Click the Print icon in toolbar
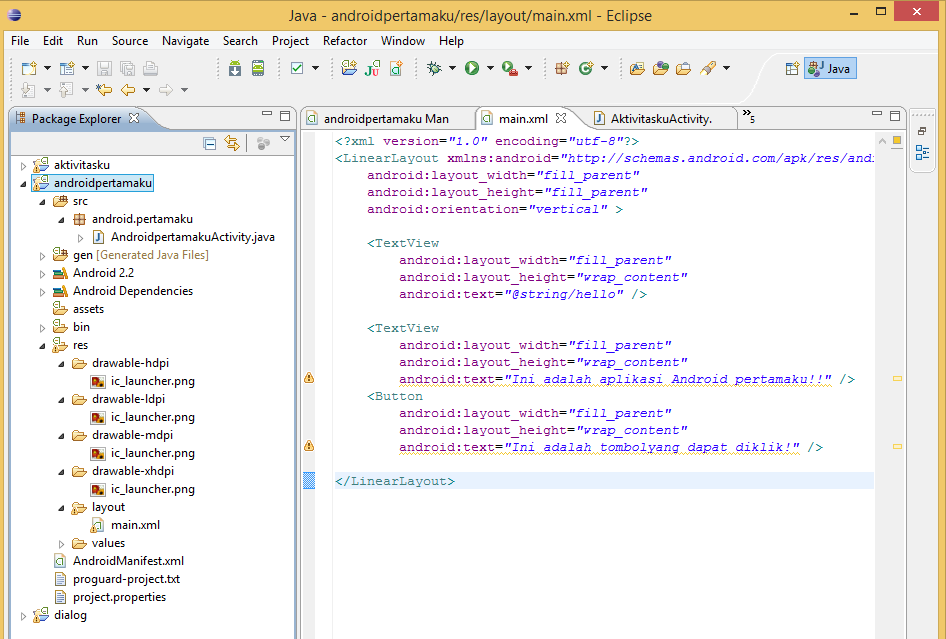This screenshot has width=946, height=639. 150,68
